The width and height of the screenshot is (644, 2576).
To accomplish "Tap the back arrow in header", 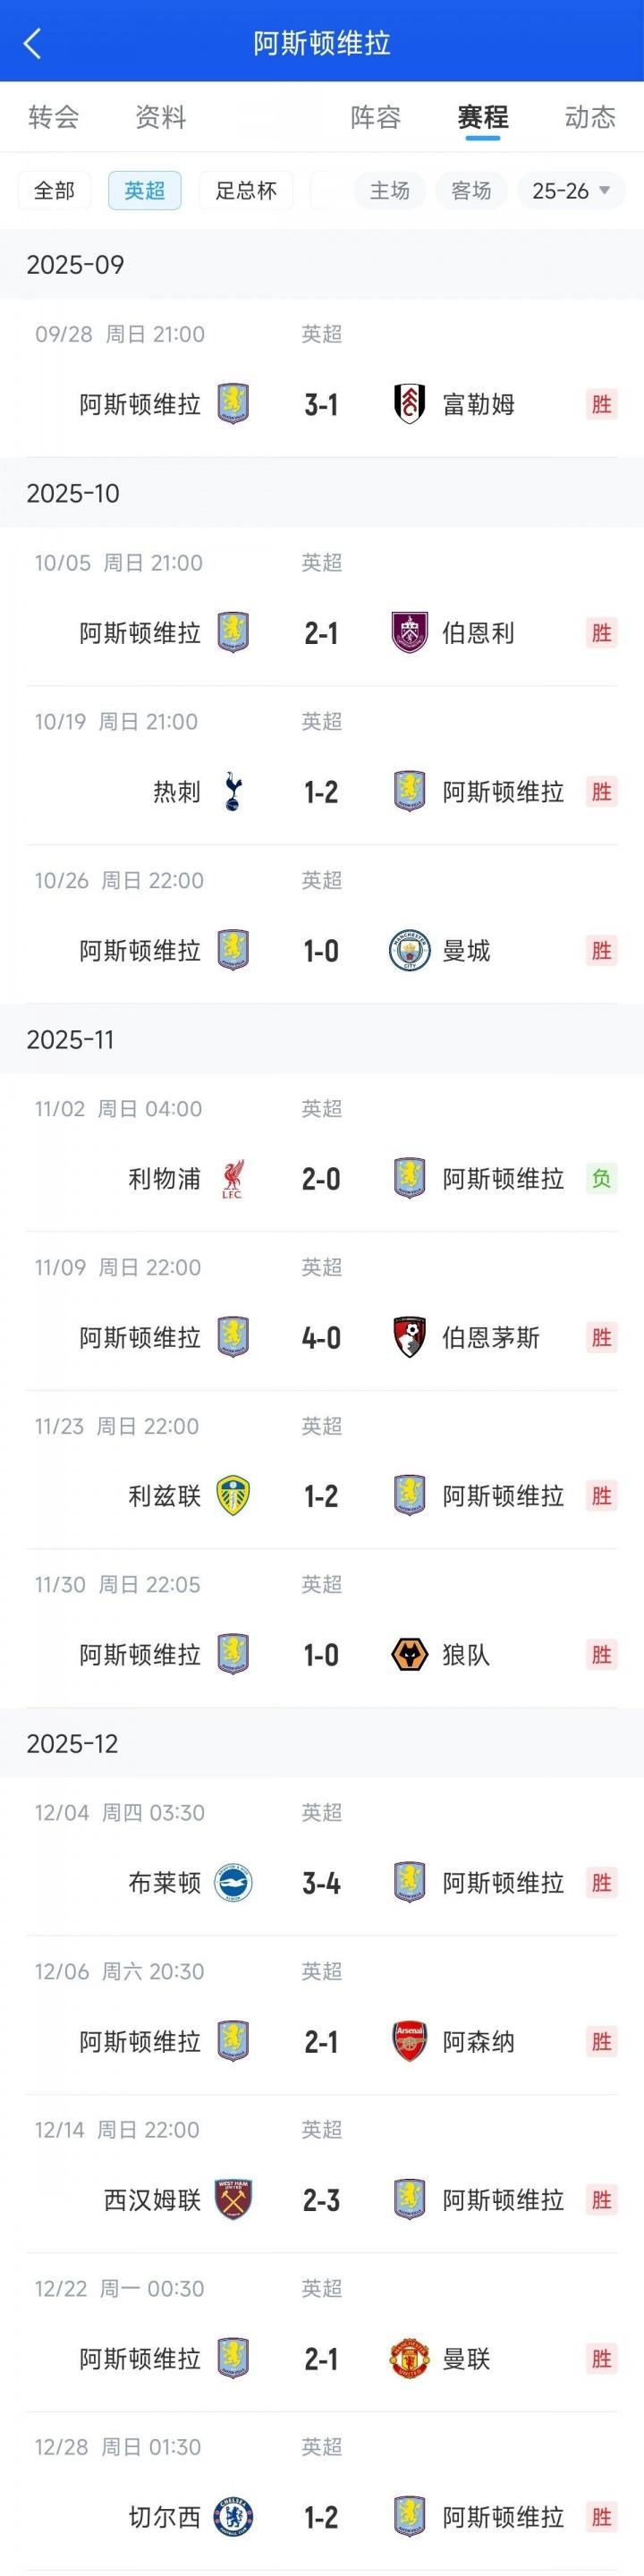I will tap(32, 43).
